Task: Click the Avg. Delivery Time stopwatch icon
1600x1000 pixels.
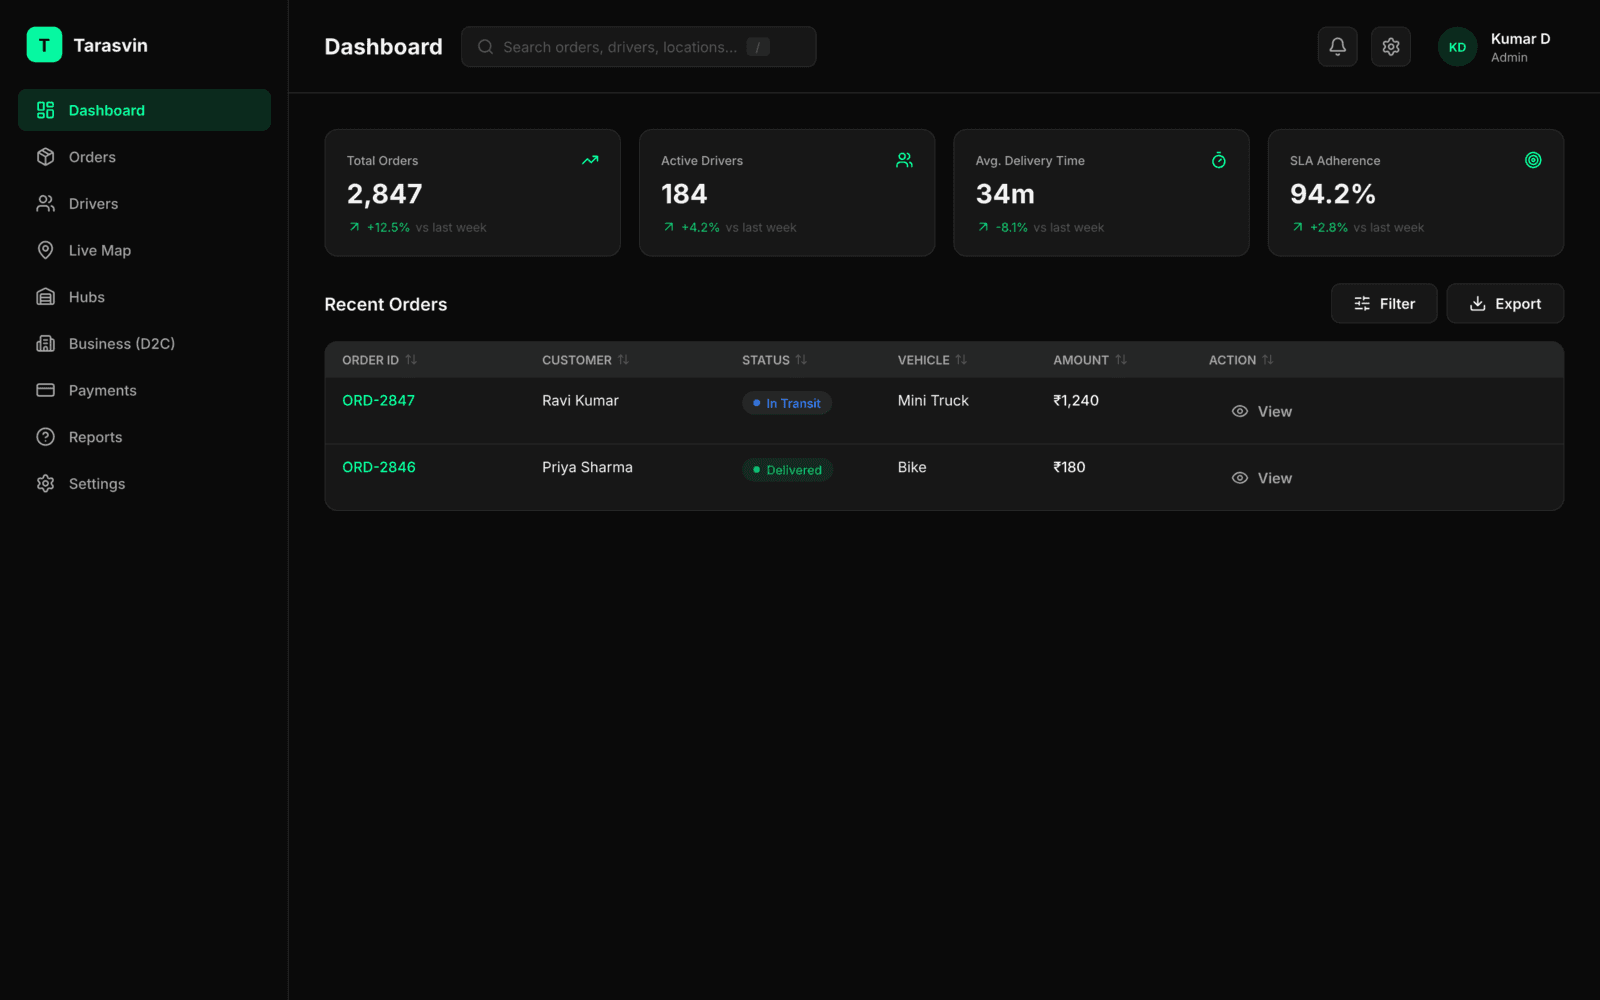Action: click(1219, 160)
